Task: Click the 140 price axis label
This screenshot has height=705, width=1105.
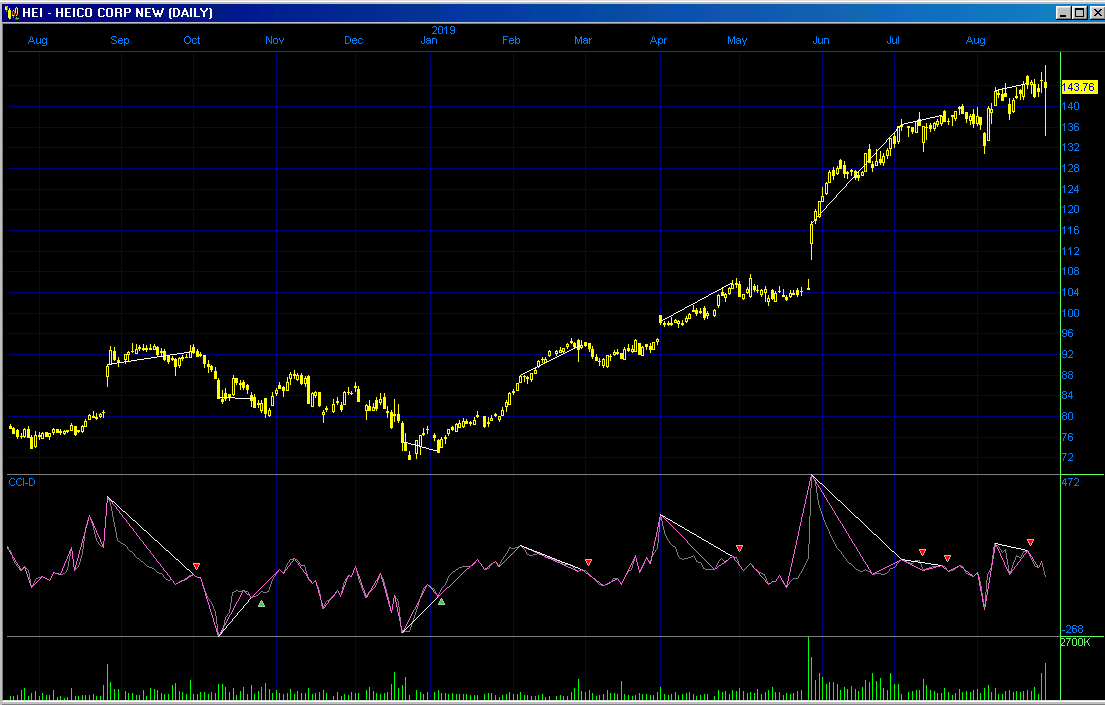Action: coord(1070,106)
